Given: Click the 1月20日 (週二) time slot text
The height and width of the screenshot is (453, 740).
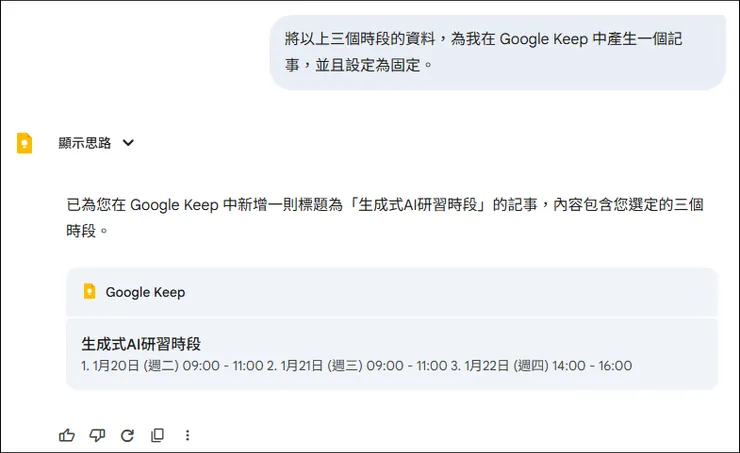Looking at the screenshot, I should coord(172,366).
